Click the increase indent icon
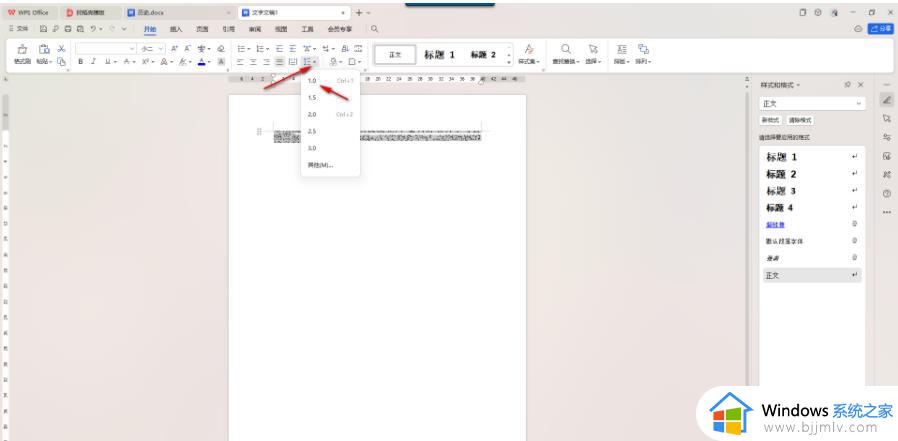Screen dimensions: 898x441 click(293, 49)
